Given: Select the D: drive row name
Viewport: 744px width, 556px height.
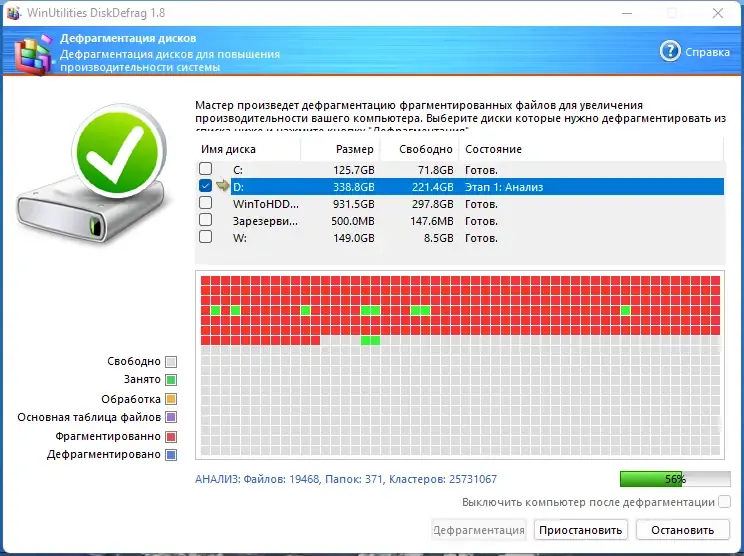Looking at the screenshot, I should 238,187.
